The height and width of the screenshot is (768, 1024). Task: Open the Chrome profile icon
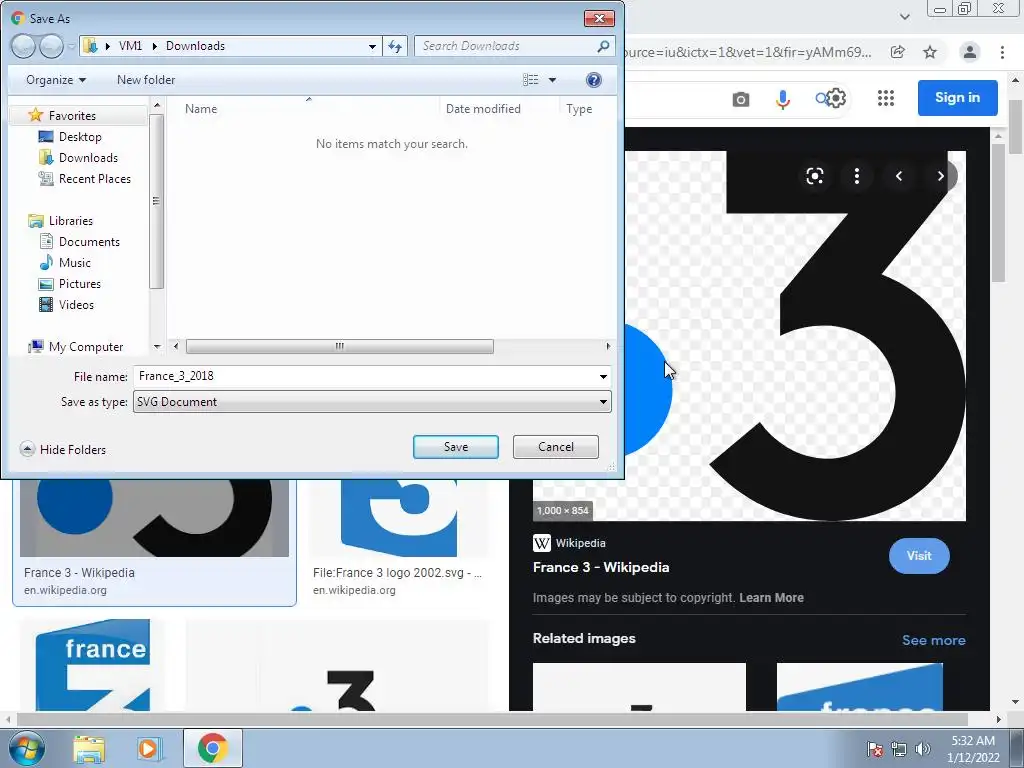coord(970,52)
